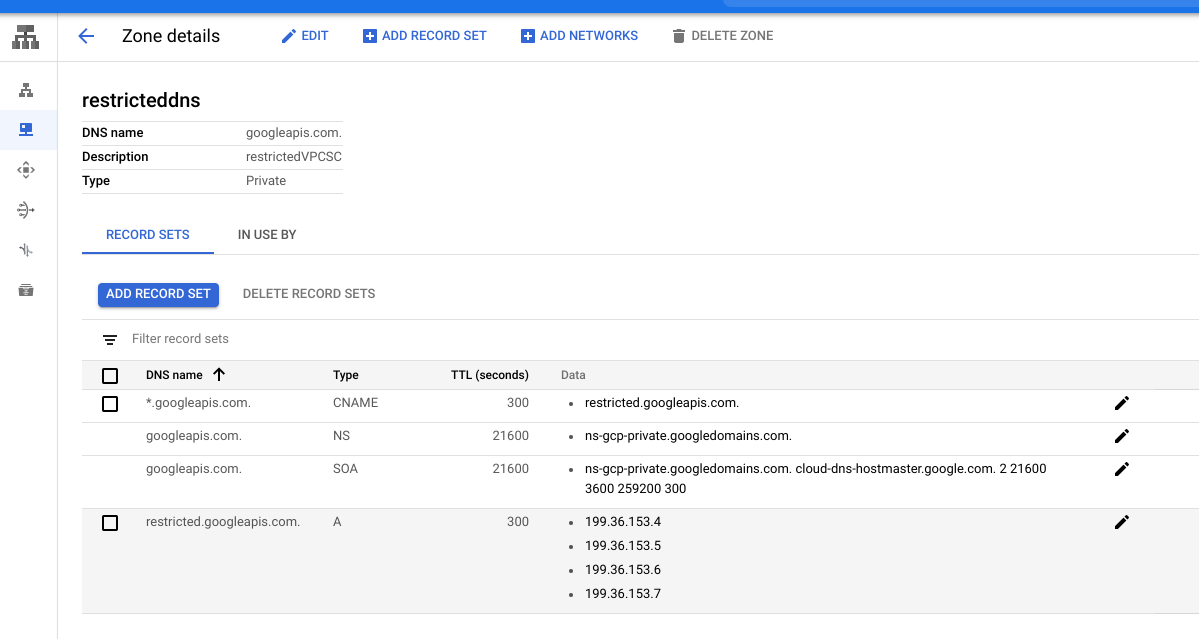1199x639 pixels.
Task: Check the select-all checkbox in table header
Action: click(110, 374)
